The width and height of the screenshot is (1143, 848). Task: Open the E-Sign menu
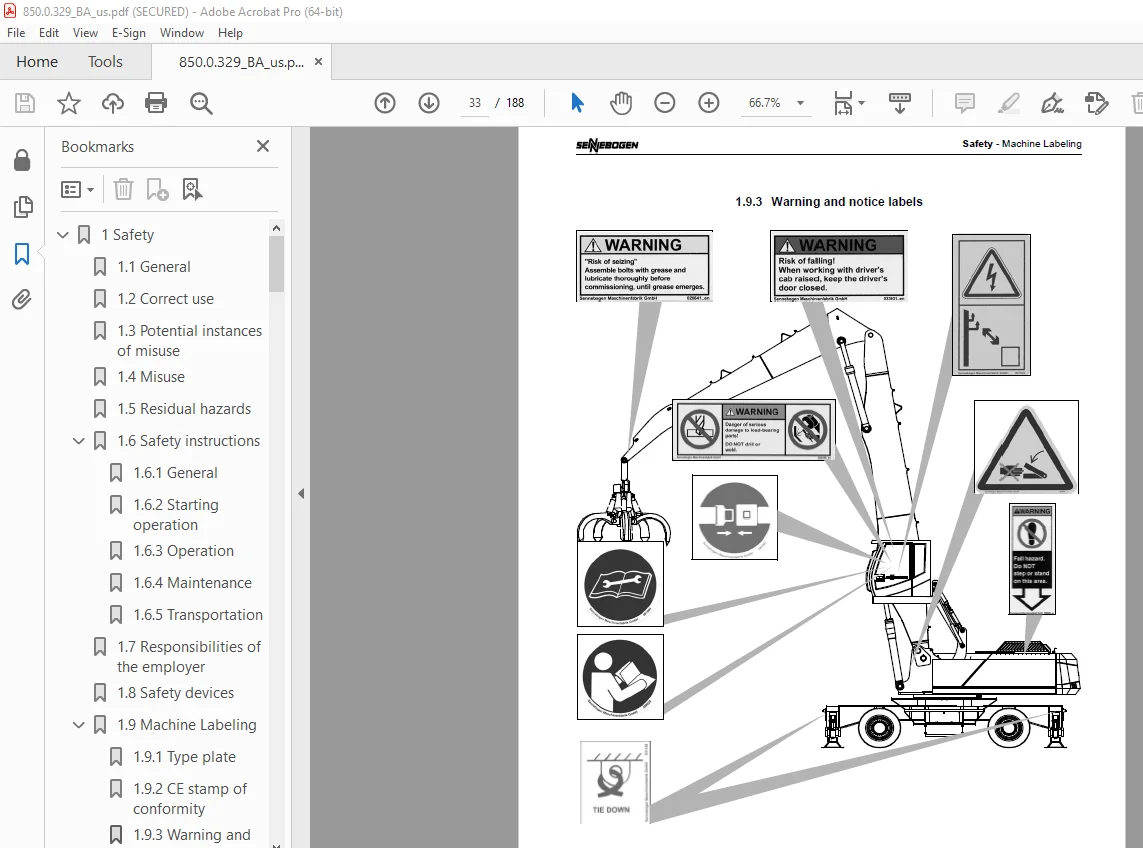pyautogui.click(x=129, y=33)
